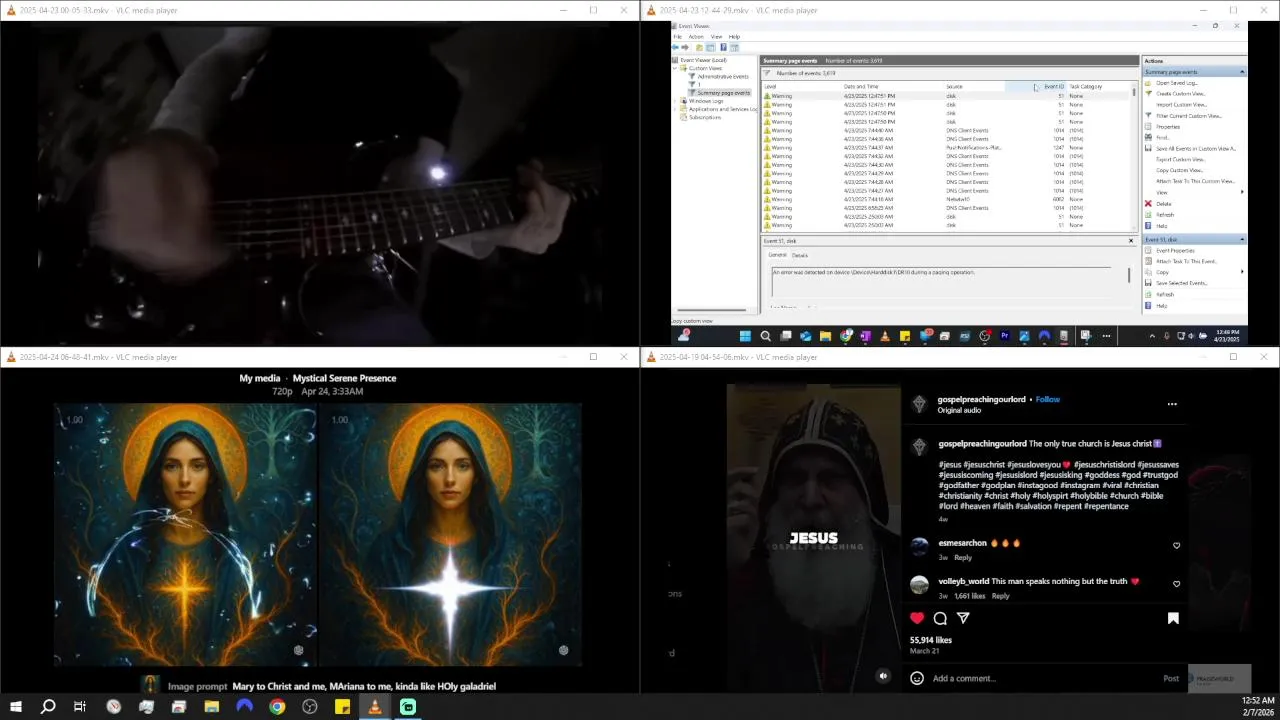Expand the View submenu arrow in Actions pane

tap(1242, 192)
